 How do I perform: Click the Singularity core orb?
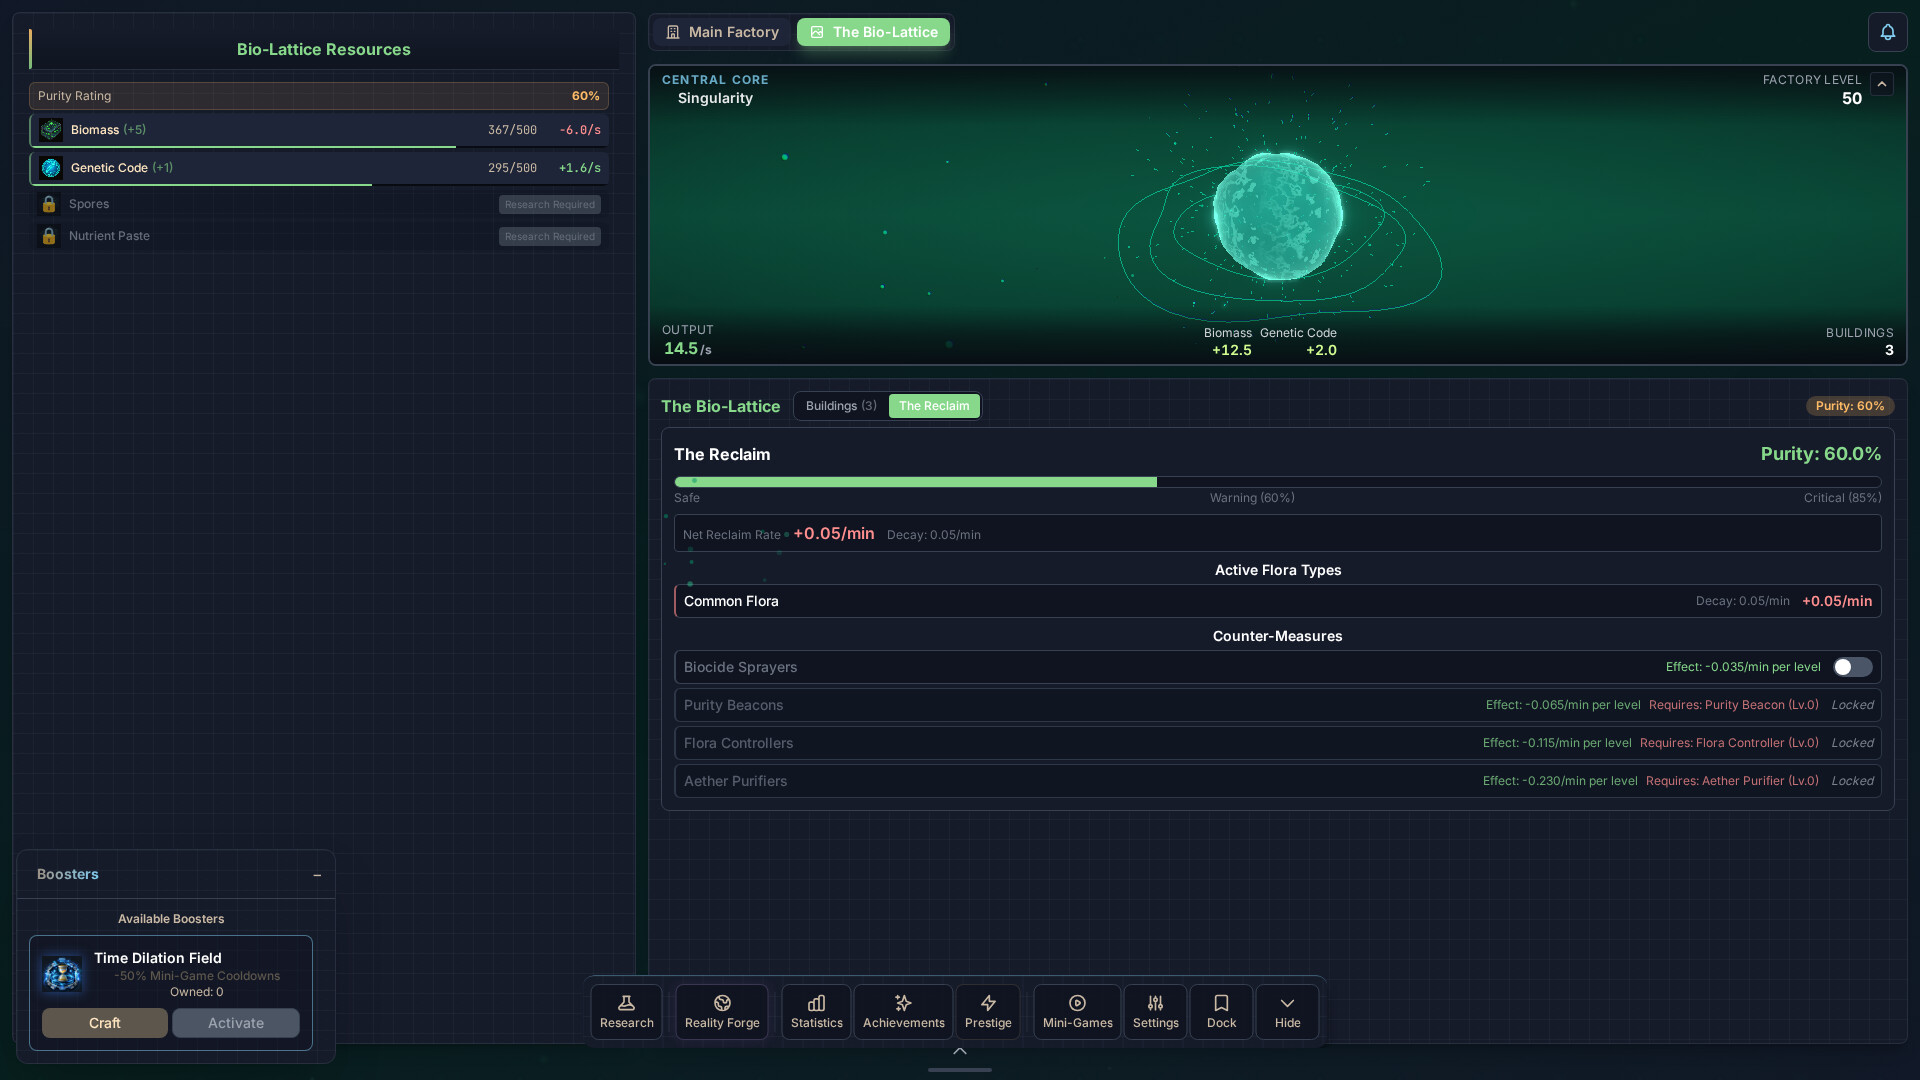point(1277,215)
